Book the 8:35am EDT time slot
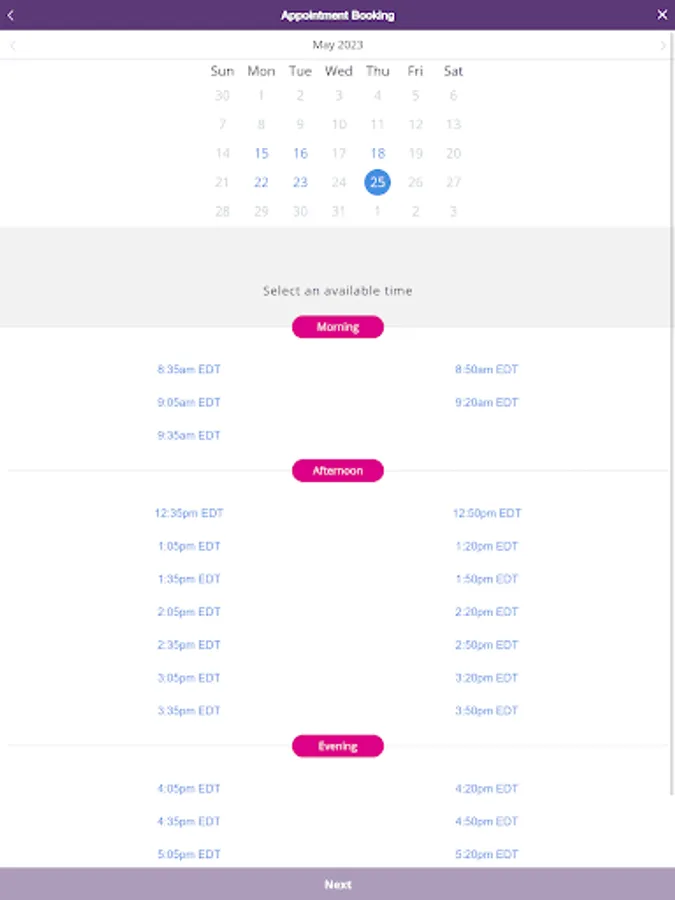 point(189,370)
